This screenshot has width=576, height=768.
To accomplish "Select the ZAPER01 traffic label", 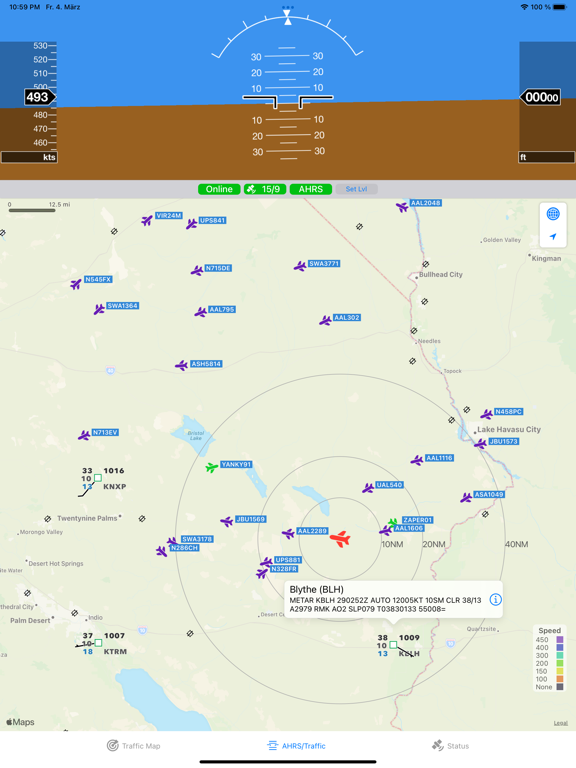I will point(417,520).
